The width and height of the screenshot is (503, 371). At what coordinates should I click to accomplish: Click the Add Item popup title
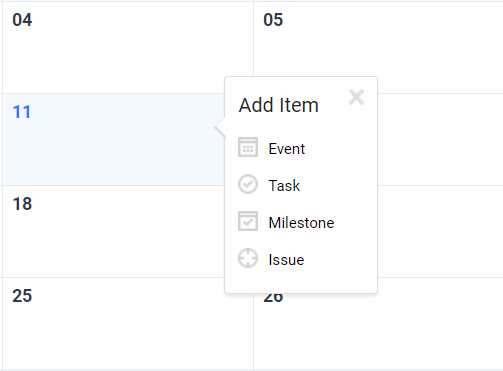[279, 105]
